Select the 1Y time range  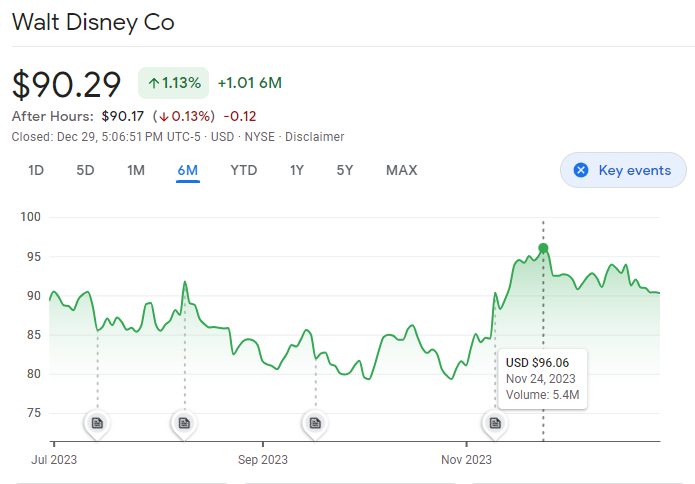[297, 170]
